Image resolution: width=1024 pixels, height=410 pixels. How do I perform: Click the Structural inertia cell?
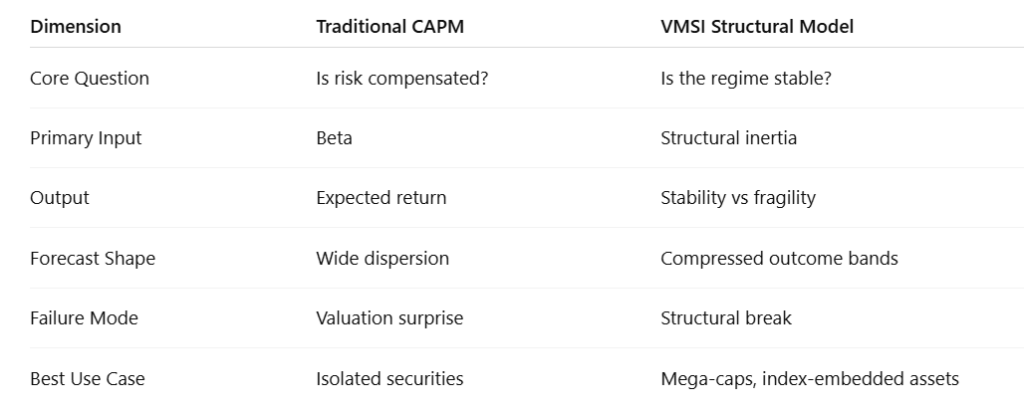pyautogui.click(x=728, y=138)
